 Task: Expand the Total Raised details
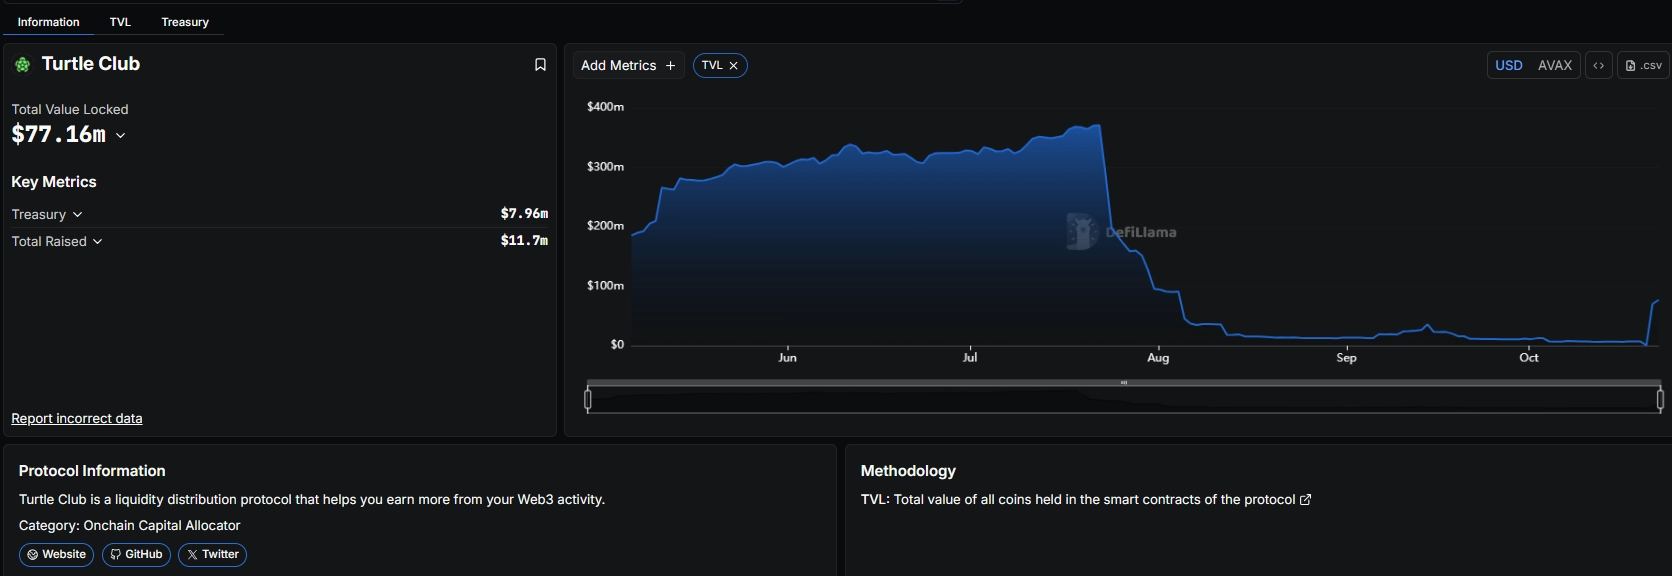(x=97, y=242)
